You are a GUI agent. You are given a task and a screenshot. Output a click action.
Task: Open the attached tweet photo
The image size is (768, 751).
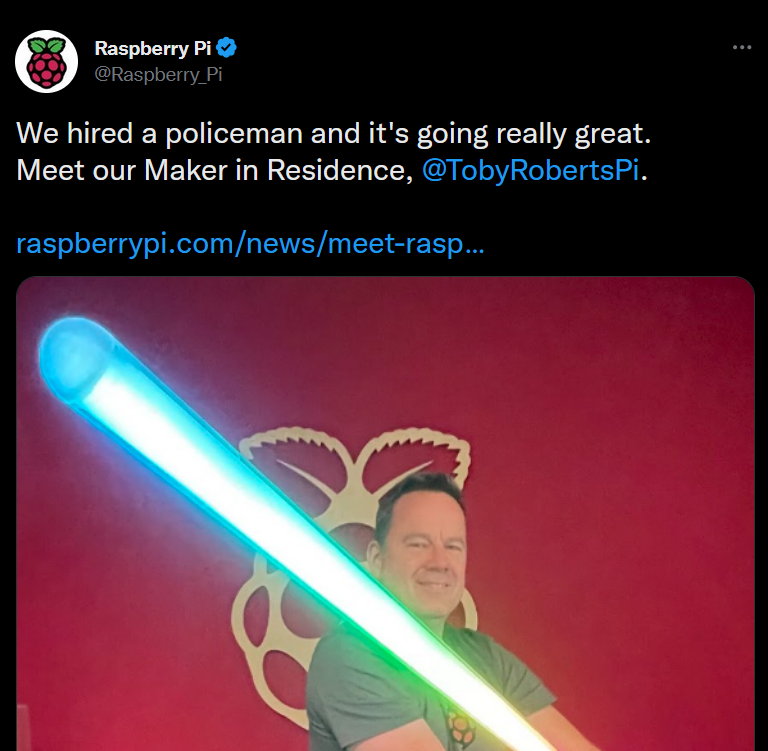pos(385,513)
